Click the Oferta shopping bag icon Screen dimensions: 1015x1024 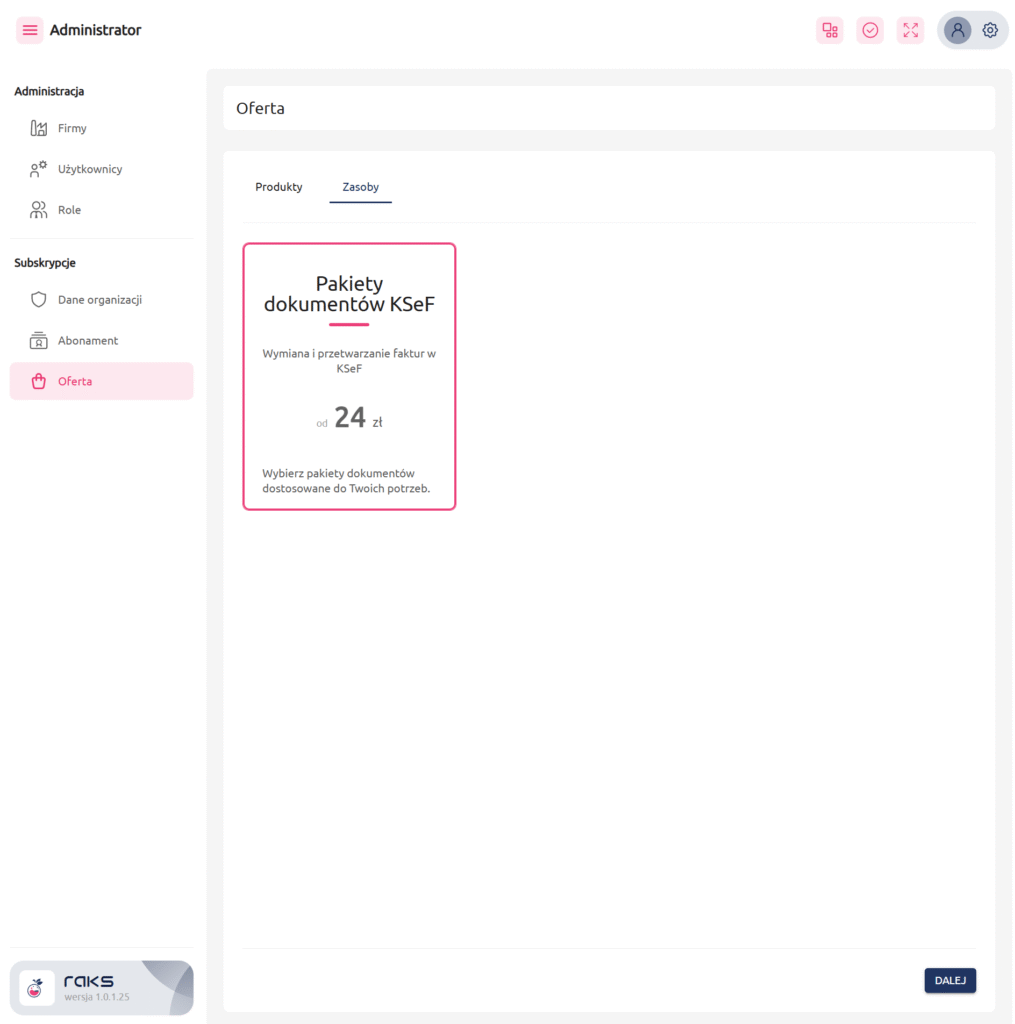[x=39, y=381]
